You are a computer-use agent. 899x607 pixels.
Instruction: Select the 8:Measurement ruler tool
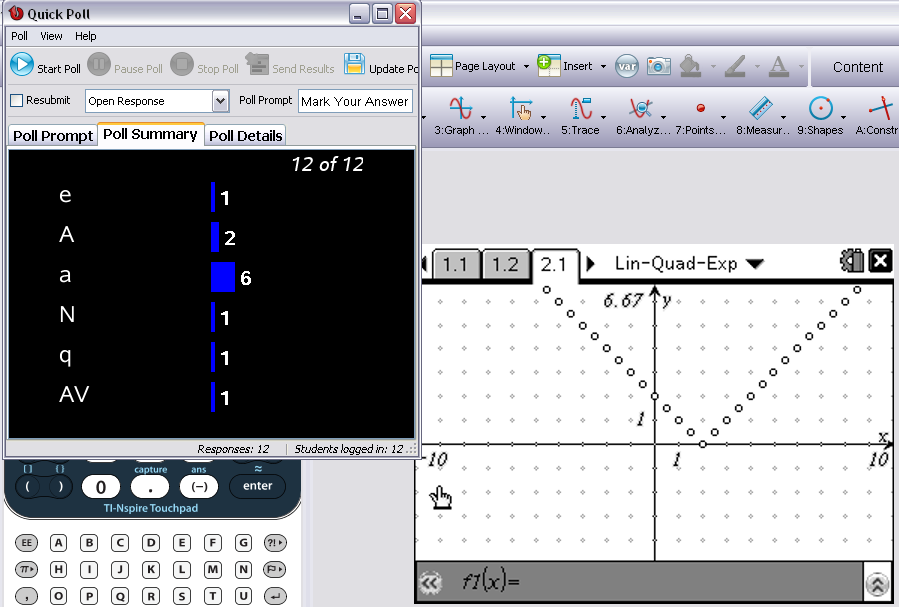[761, 108]
